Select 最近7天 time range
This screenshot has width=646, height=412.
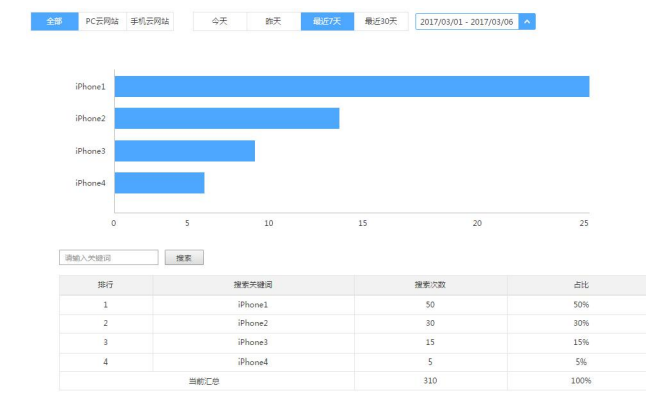[x=327, y=21]
